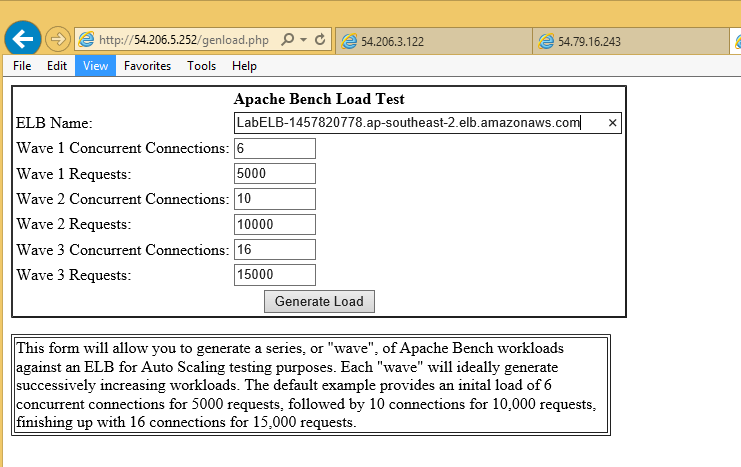Focus the Wave 2 Concurrent Connections field

point(275,199)
